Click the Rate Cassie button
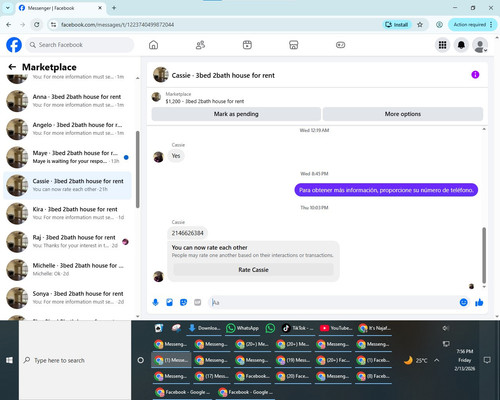Viewport: 500px width, 400px height. (253, 270)
